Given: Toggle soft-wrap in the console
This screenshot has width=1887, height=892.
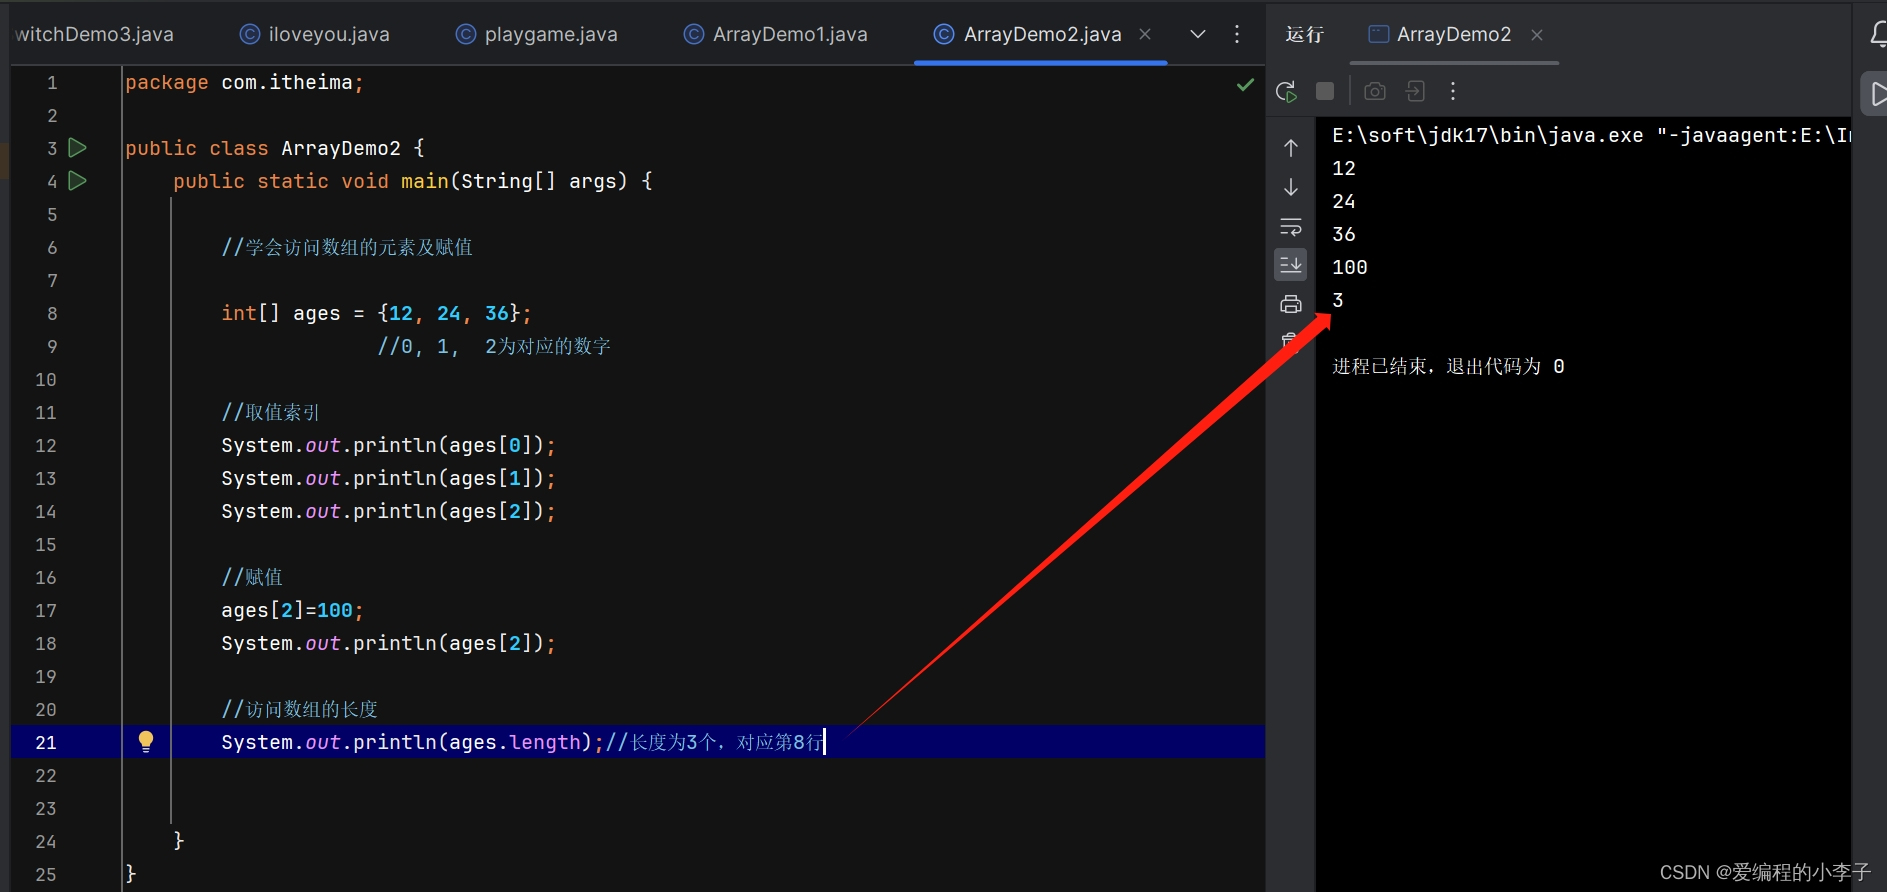Looking at the screenshot, I should click(1291, 226).
